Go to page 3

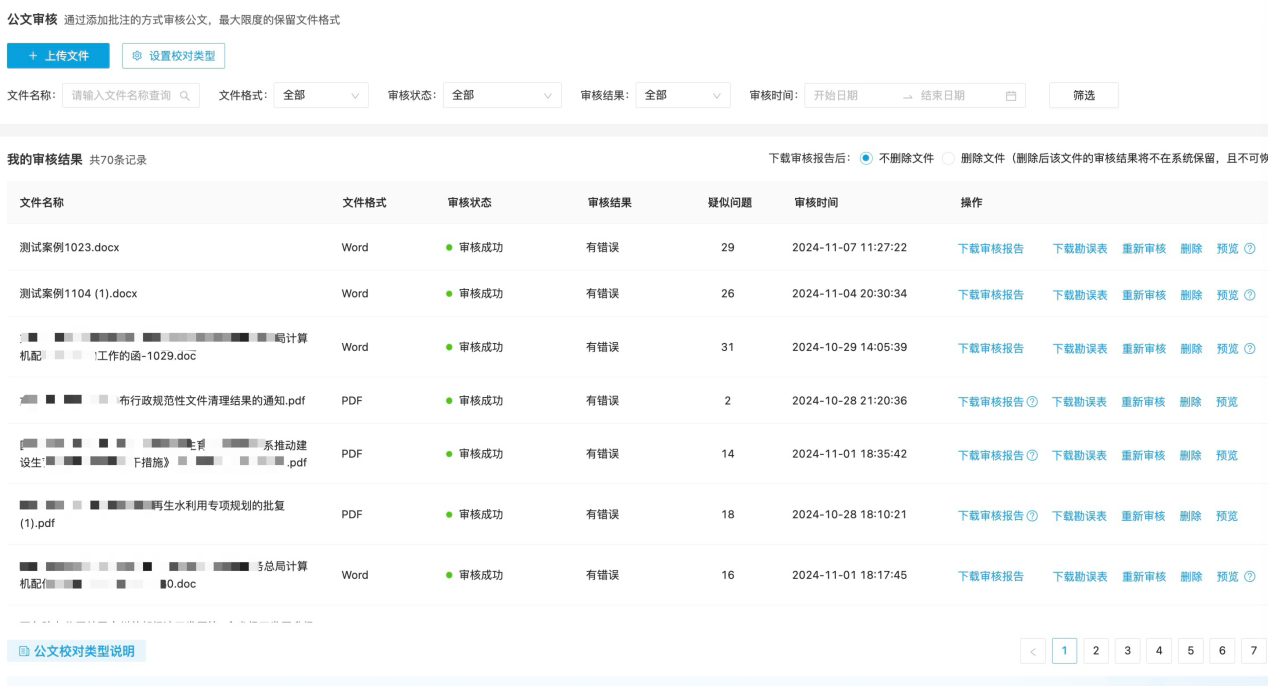coord(1127,651)
